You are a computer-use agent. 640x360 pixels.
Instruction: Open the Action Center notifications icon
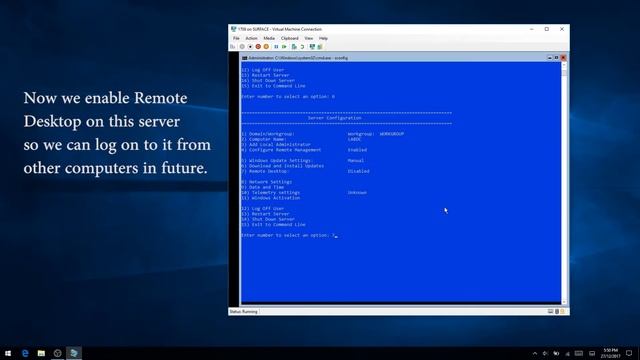coord(629,353)
